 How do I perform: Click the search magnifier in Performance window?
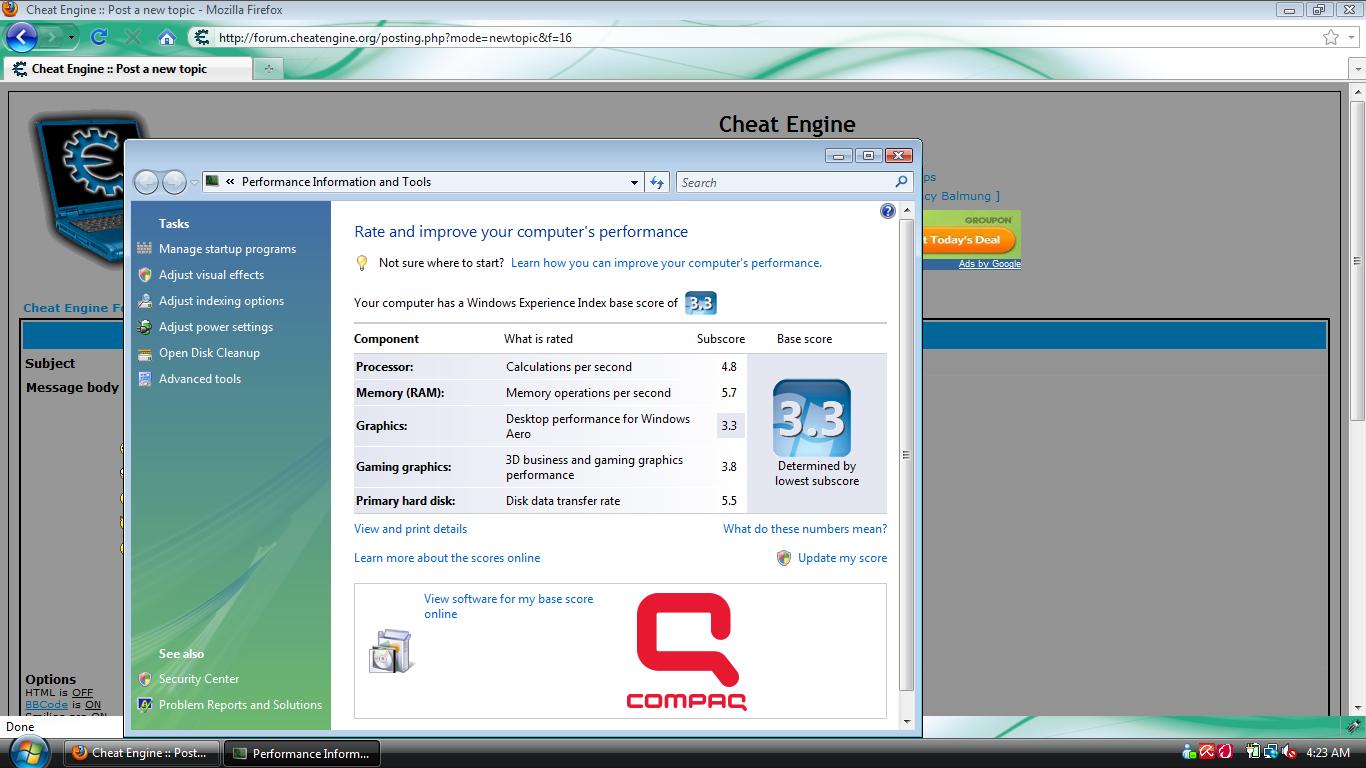[901, 182]
